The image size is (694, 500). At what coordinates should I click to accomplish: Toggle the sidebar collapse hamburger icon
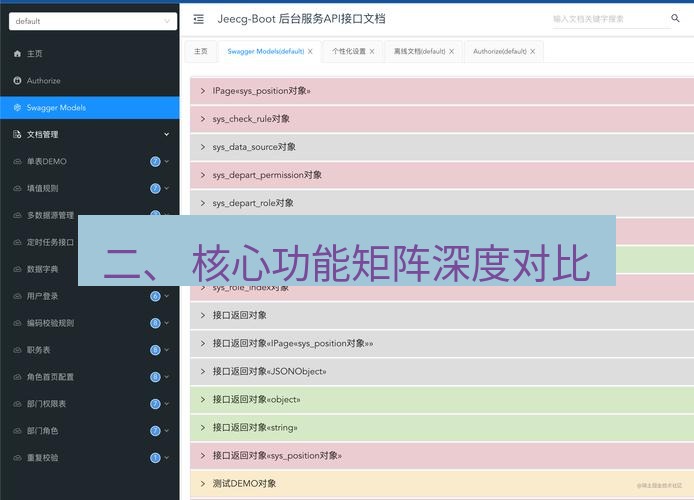pos(199,19)
